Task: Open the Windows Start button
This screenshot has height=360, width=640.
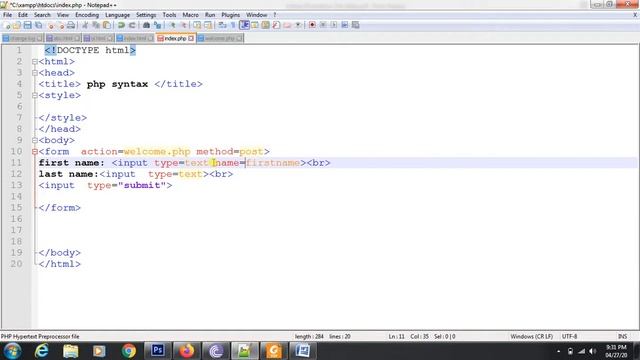Action: pos(12,351)
